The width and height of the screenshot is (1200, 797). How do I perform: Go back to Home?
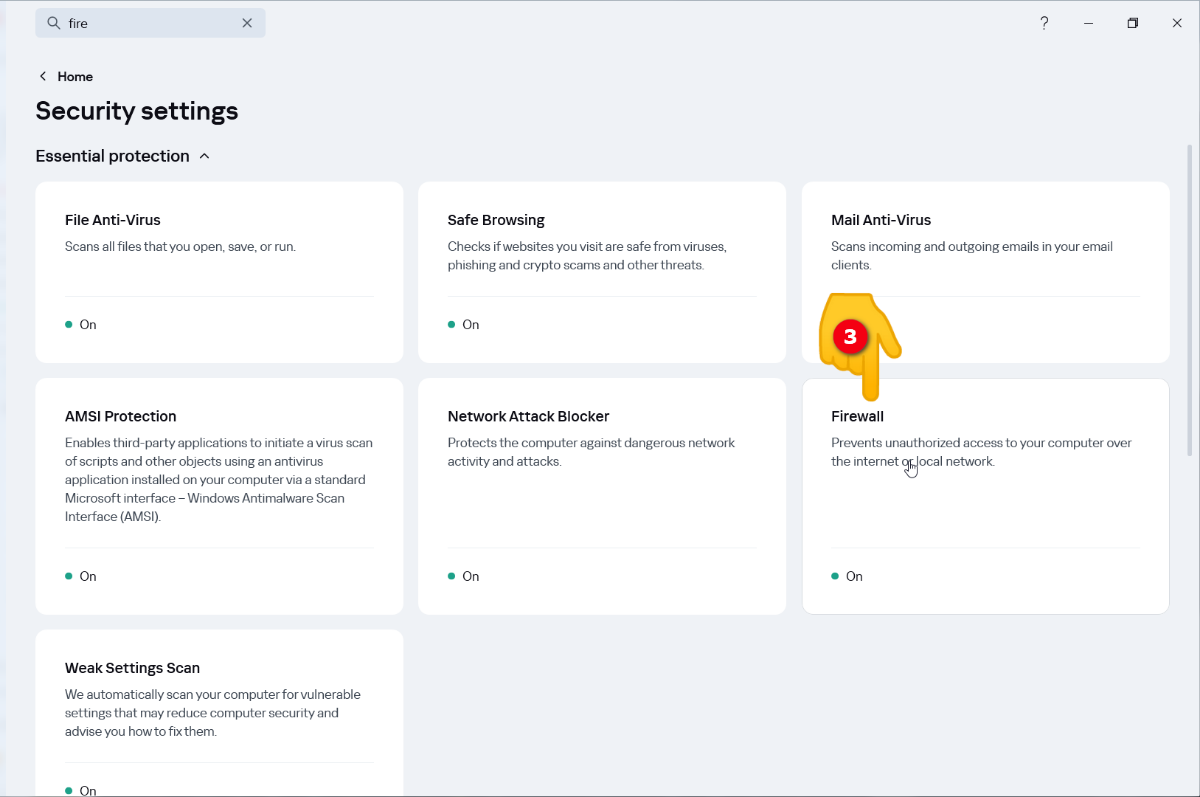[x=75, y=76]
